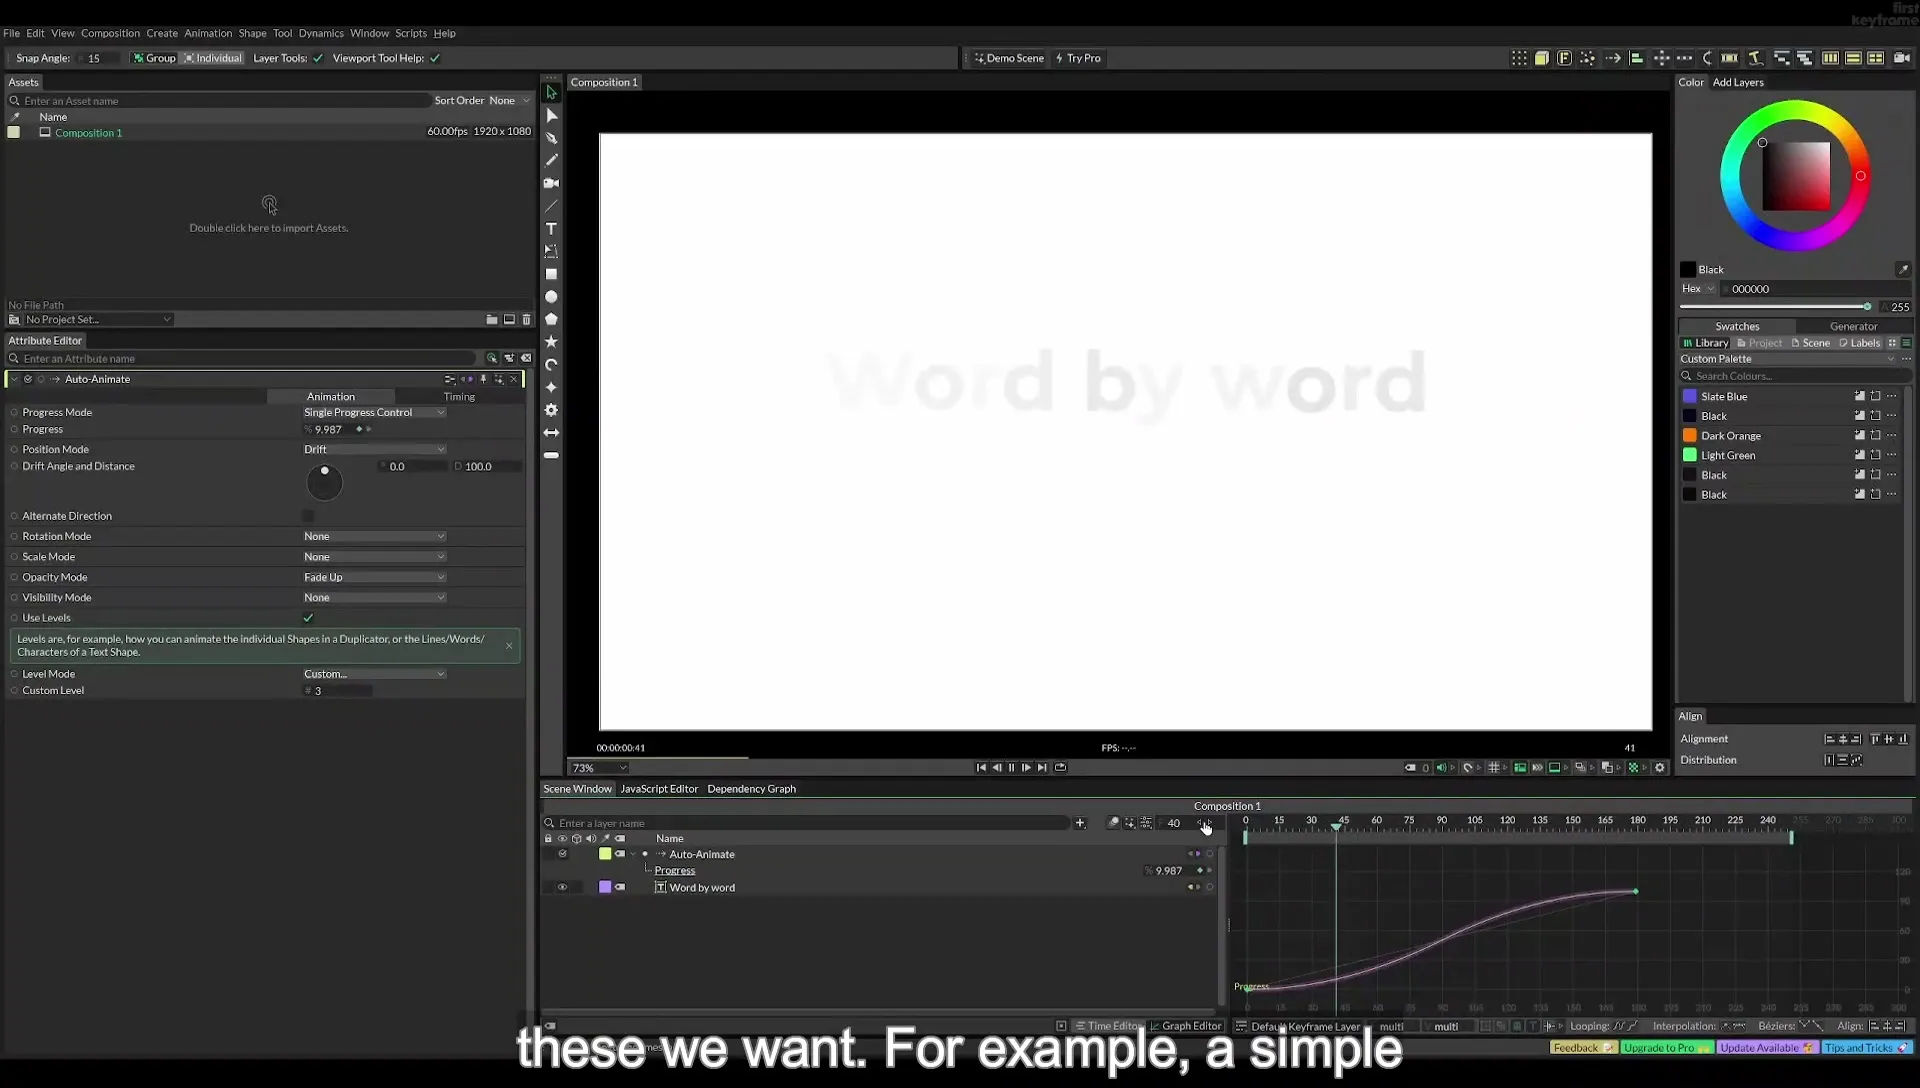The image size is (1920, 1088).
Task: Select the Cog shape tool
Action: [x=551, y=410]
